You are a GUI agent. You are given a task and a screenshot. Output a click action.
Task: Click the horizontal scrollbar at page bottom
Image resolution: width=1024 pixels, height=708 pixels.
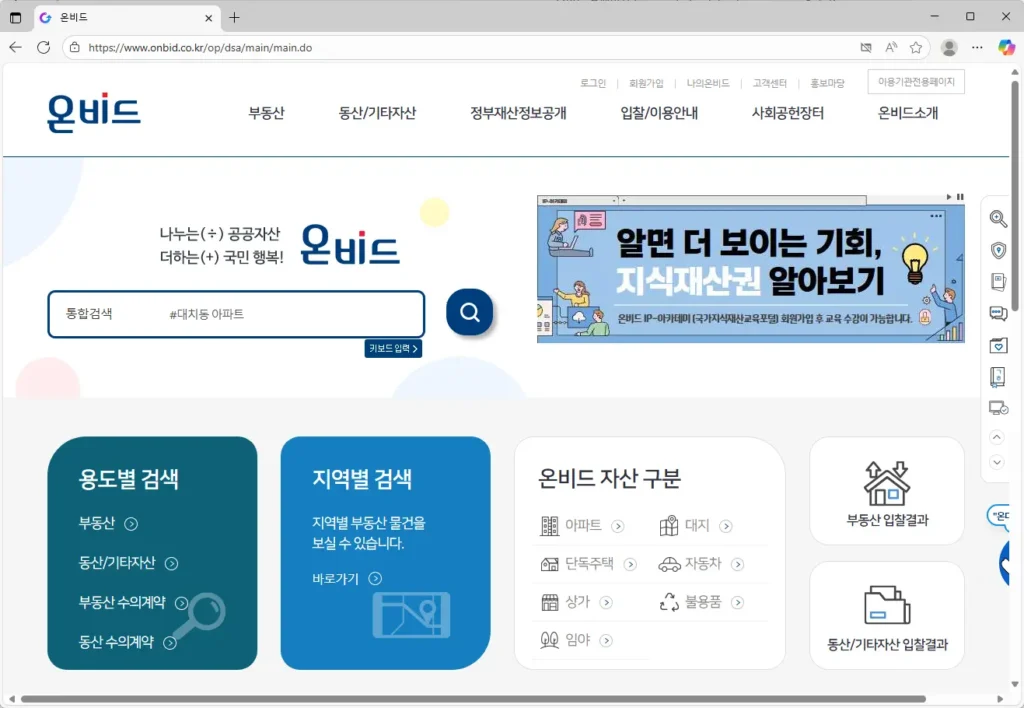click(470, 699)
